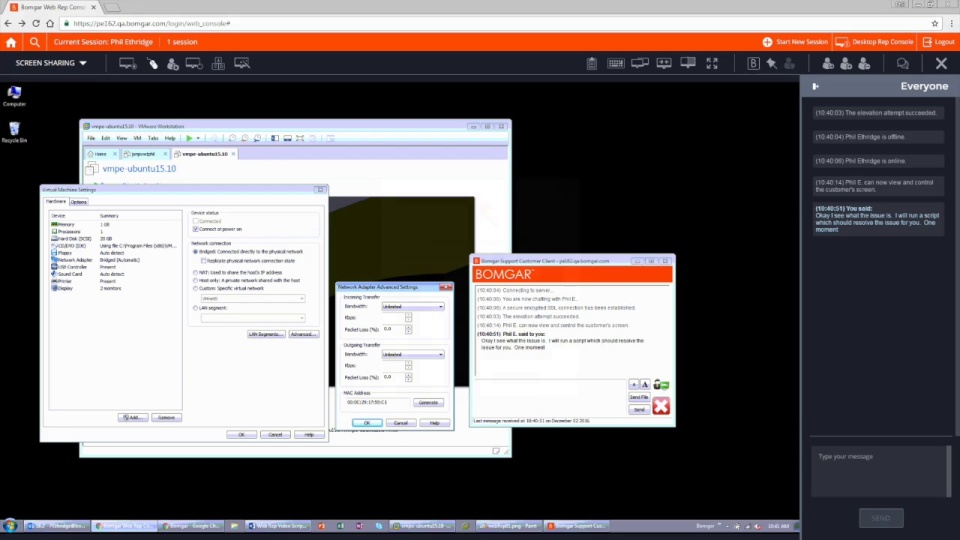Click the B boxed icon in toolbar
Screen dimensions: 960x540
click(753, 64)
